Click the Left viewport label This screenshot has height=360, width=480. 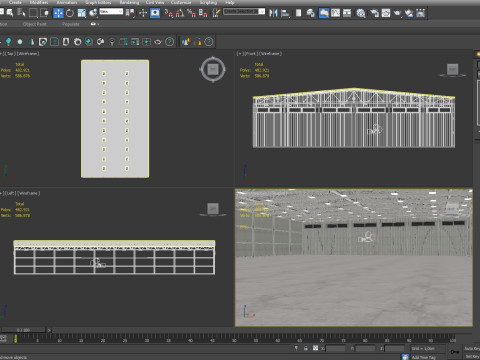point(10,193)
